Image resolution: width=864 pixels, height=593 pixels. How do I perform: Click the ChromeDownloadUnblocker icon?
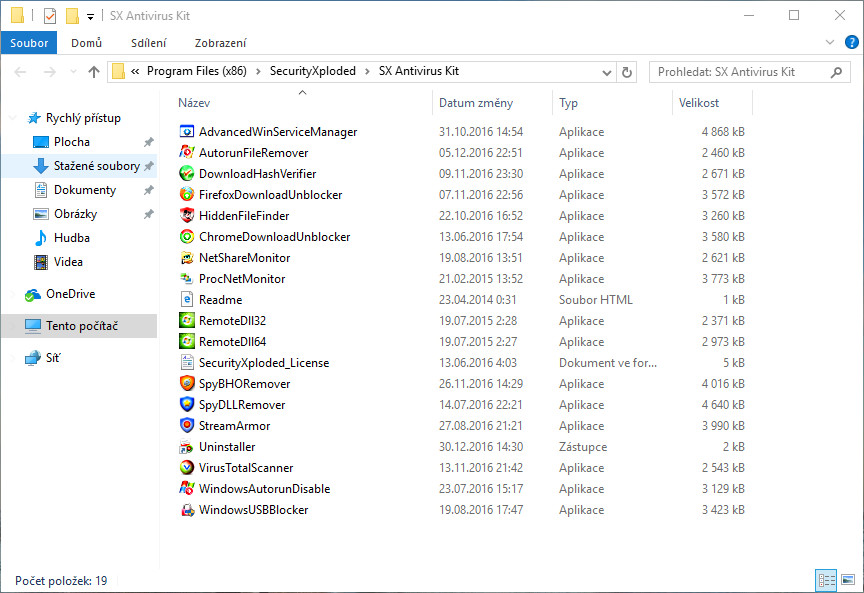(x=187, y=236)
